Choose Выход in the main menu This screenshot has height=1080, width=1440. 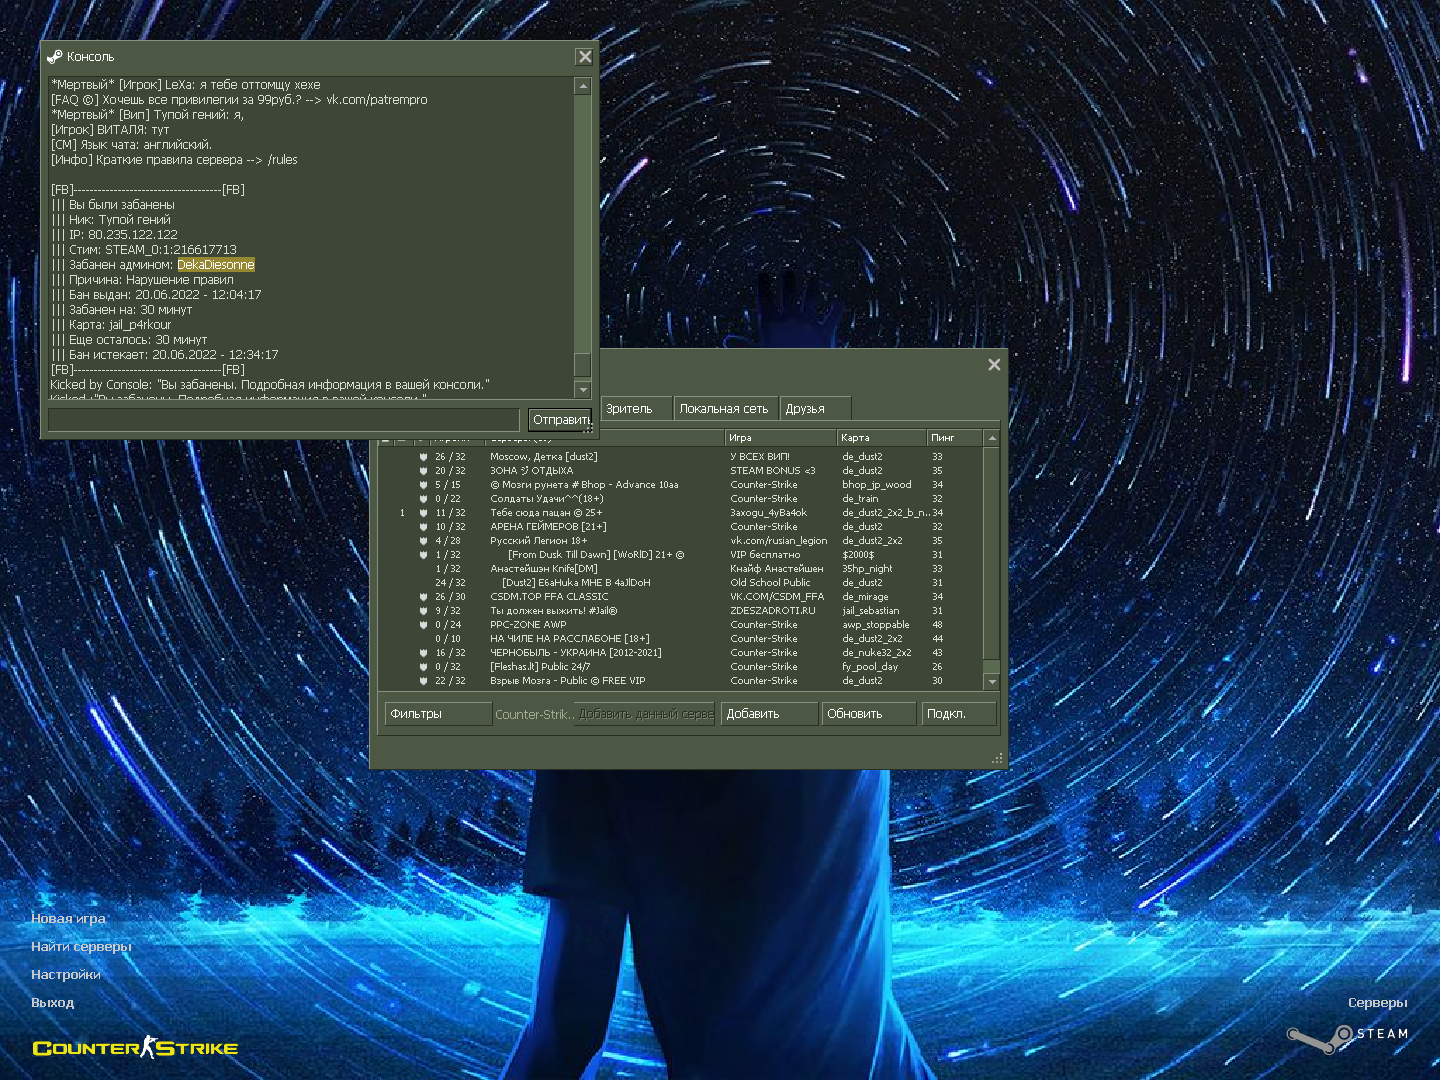[53, 1002]
